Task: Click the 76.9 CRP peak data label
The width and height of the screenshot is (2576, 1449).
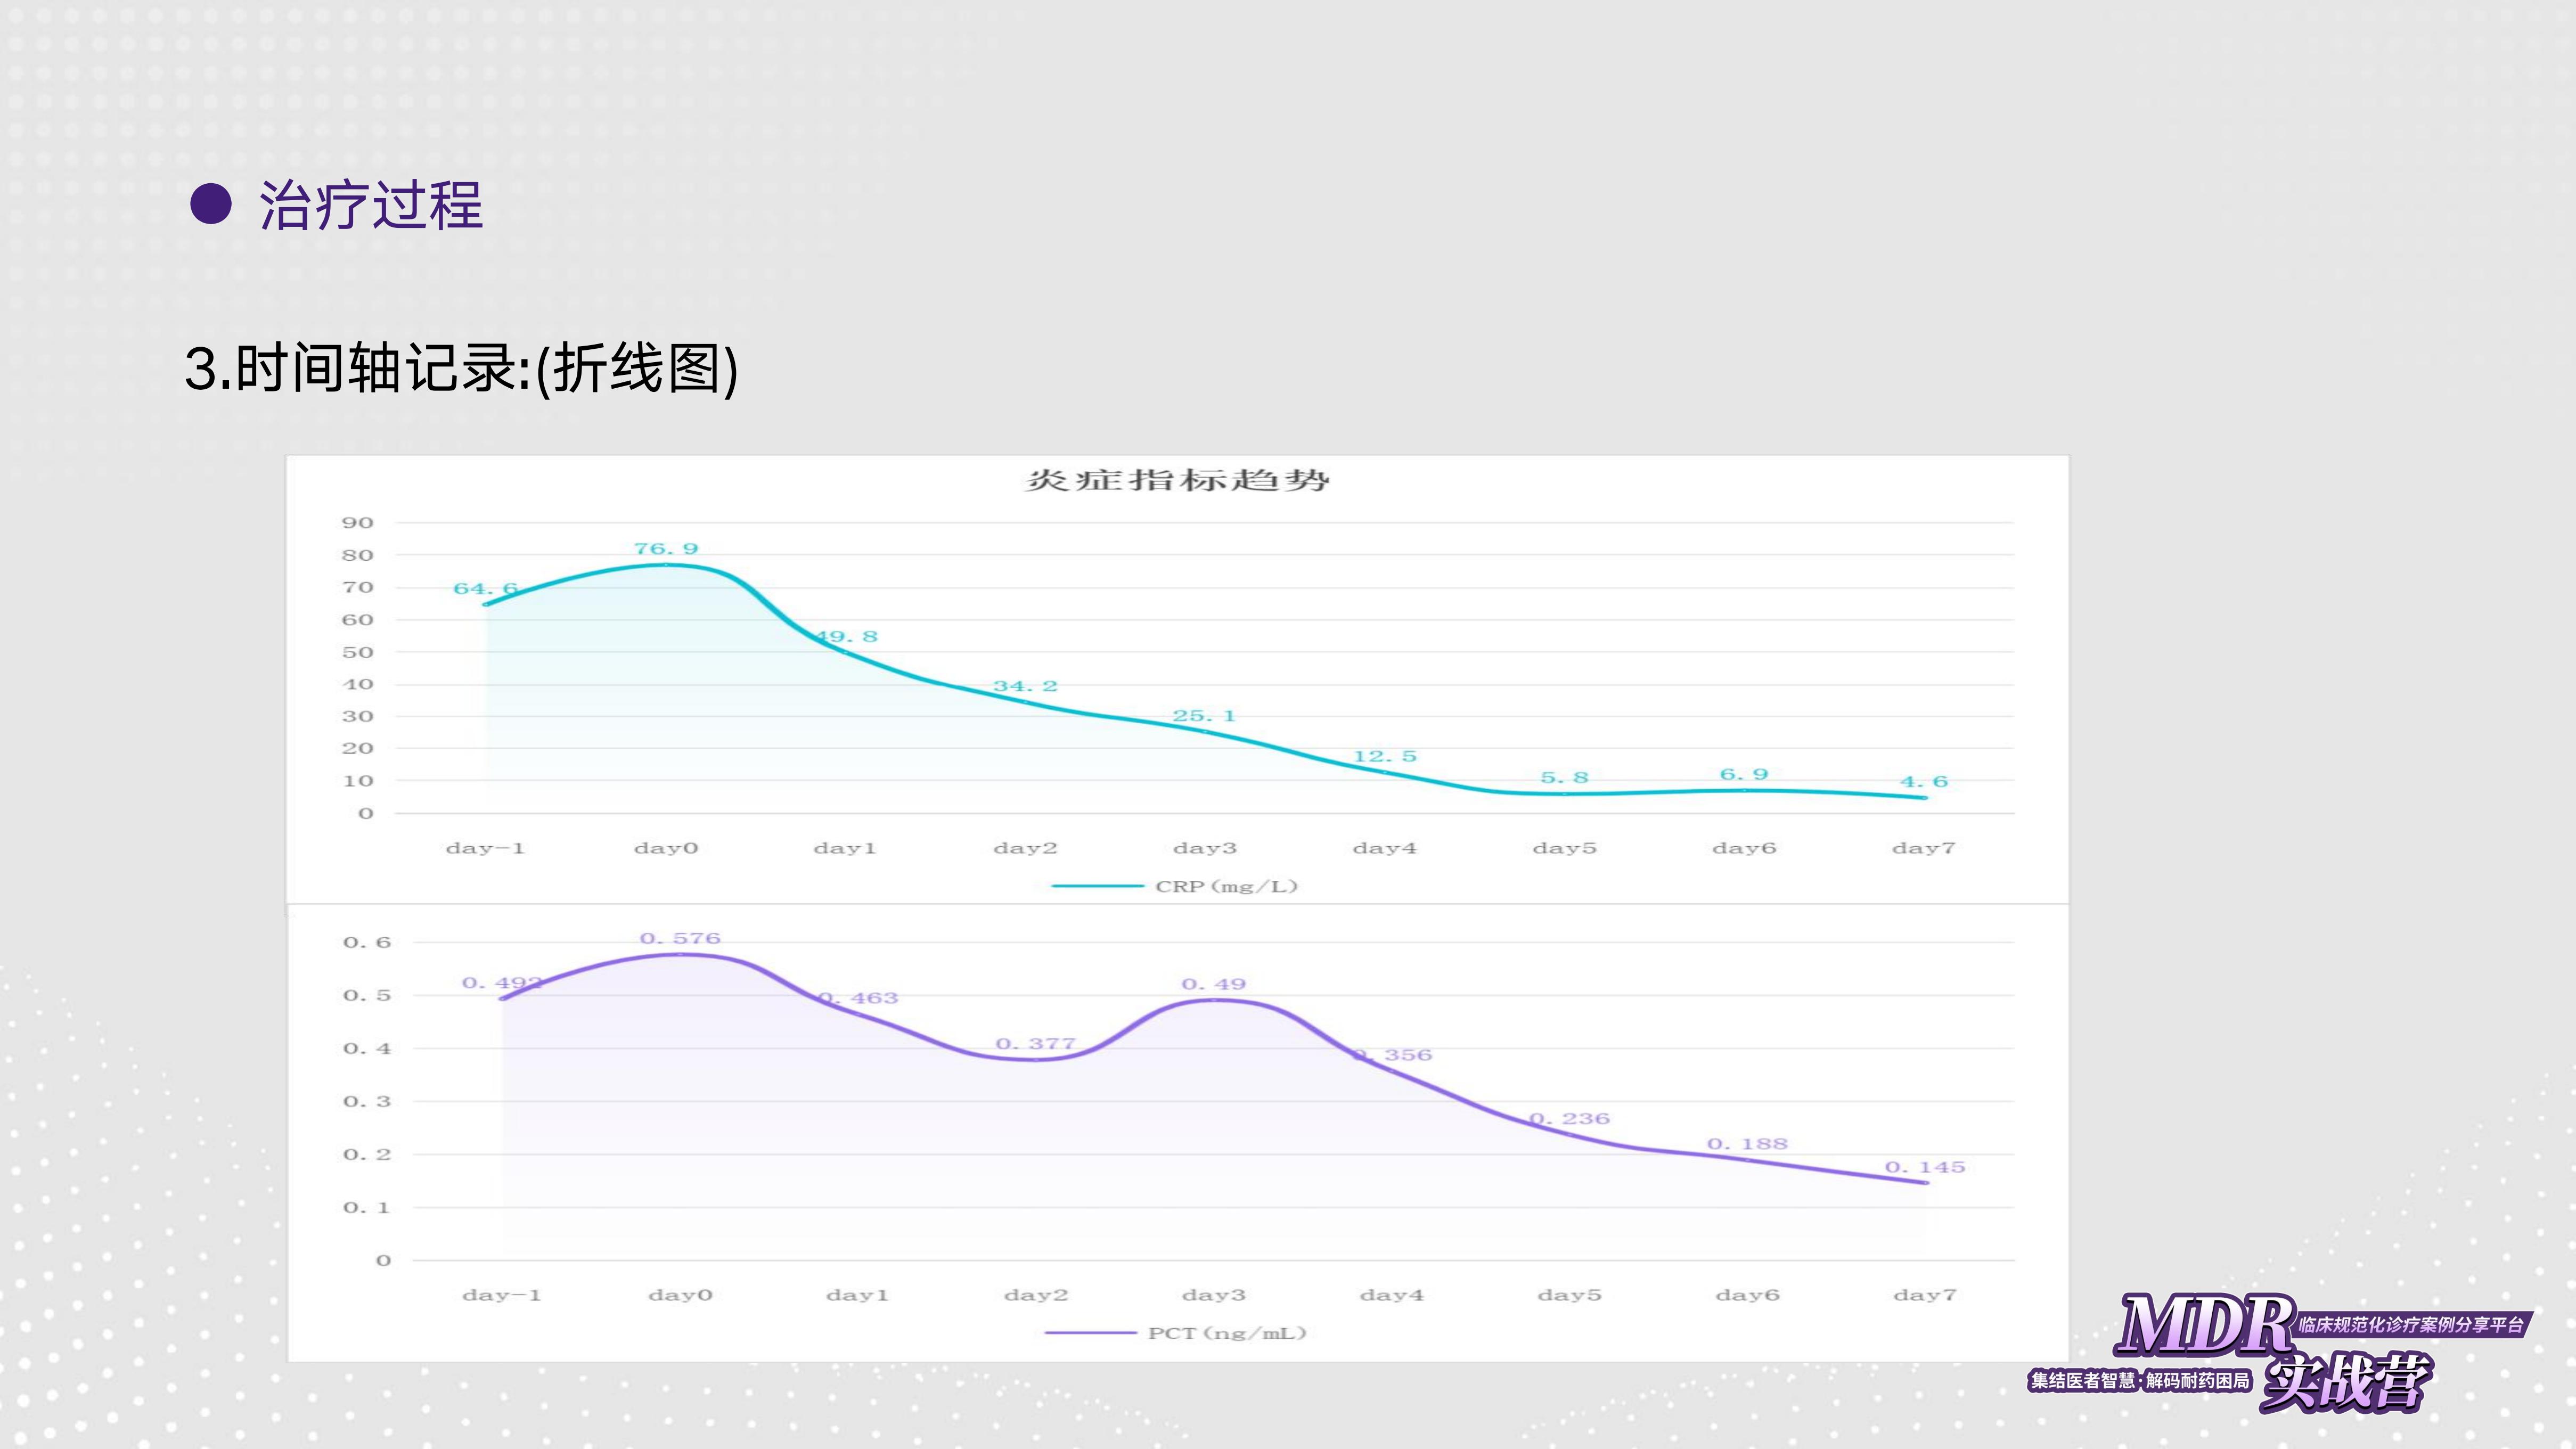Action: (x=666, y=548)
